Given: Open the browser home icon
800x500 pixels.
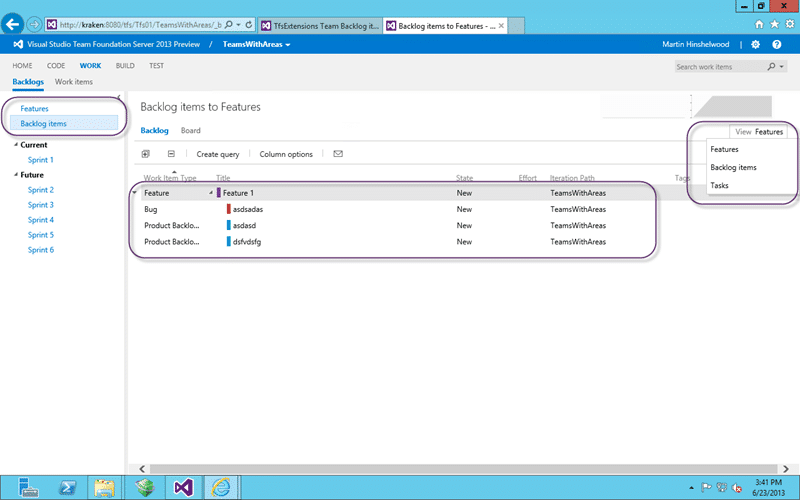Looking at the screenshot, I should [x=759, y=24].
